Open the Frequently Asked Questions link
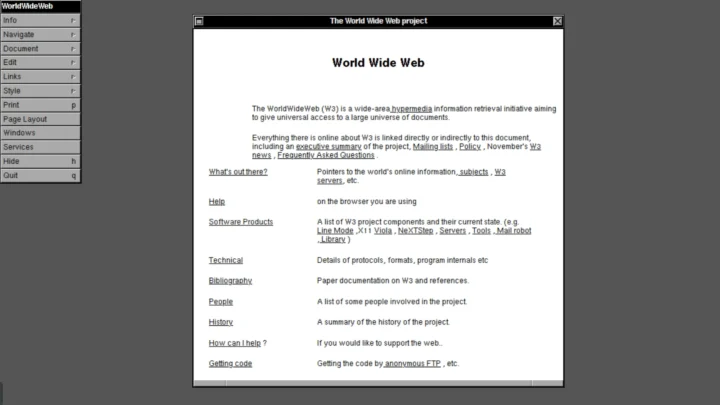 (x=326, y=155)
